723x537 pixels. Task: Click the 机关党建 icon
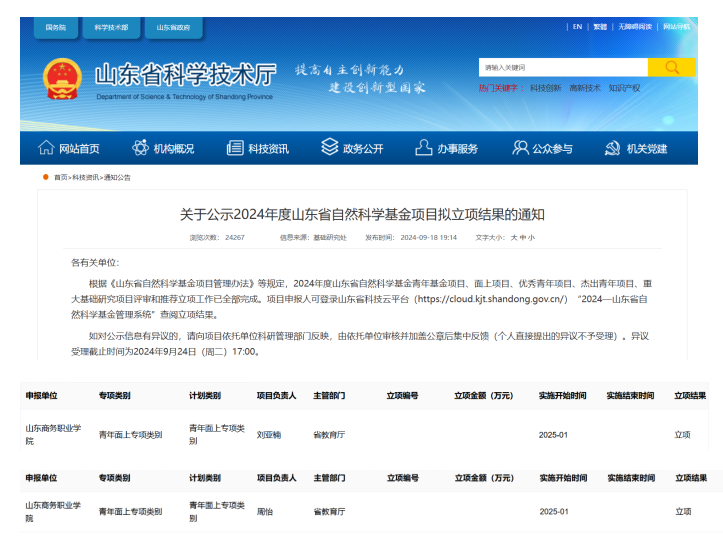(613, 148)
